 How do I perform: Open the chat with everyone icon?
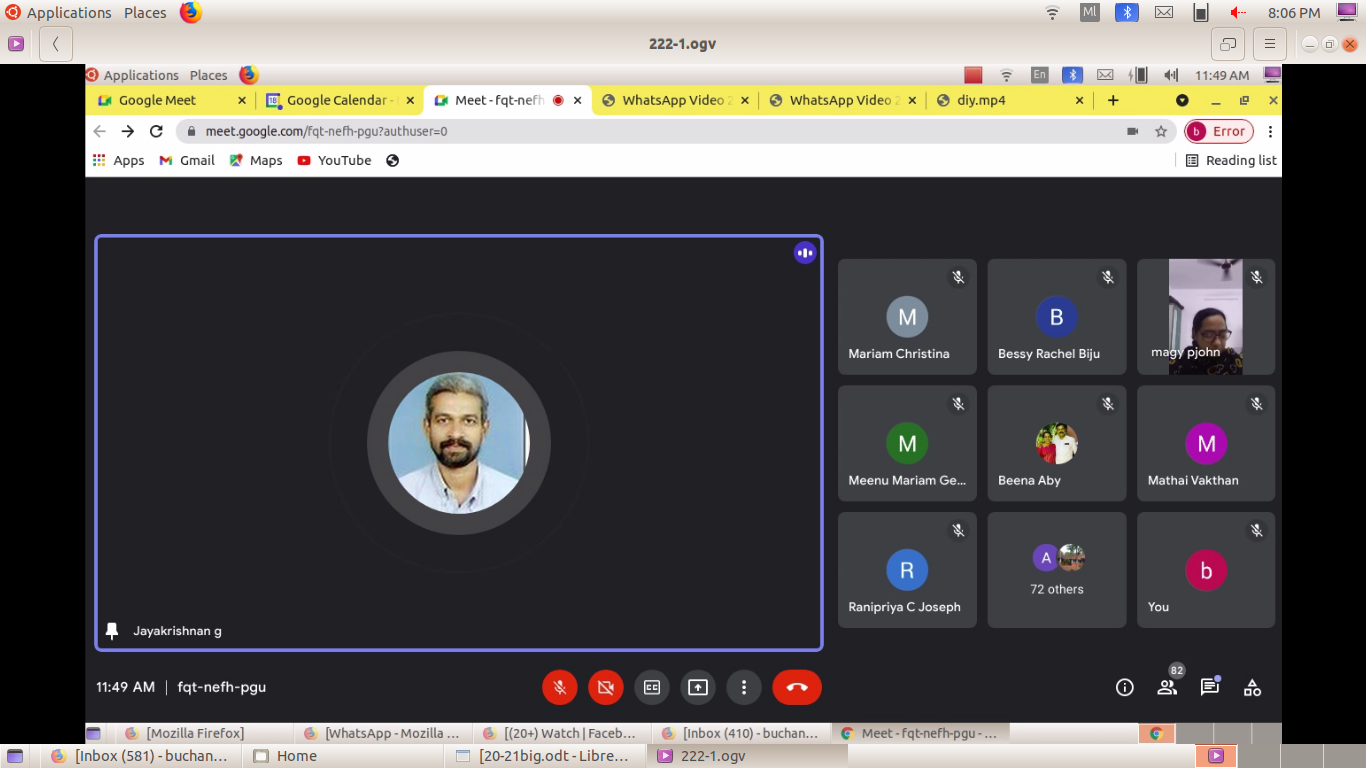(x=1210, y=687)
